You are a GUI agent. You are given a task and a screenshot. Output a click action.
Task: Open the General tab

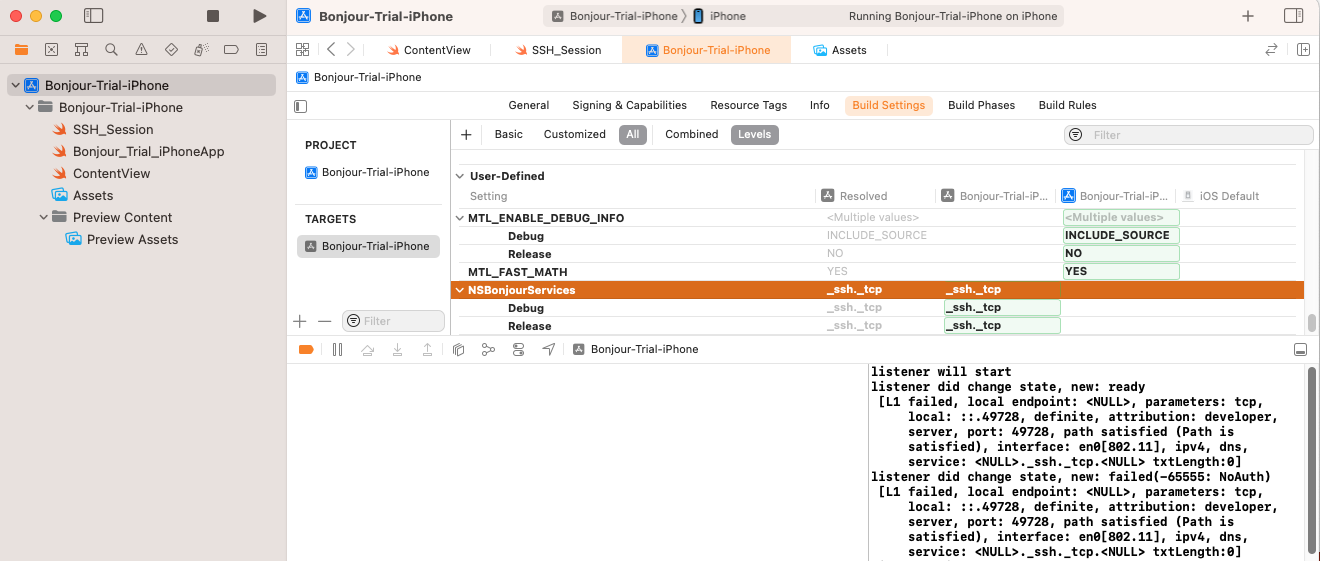tap(529, 105)
